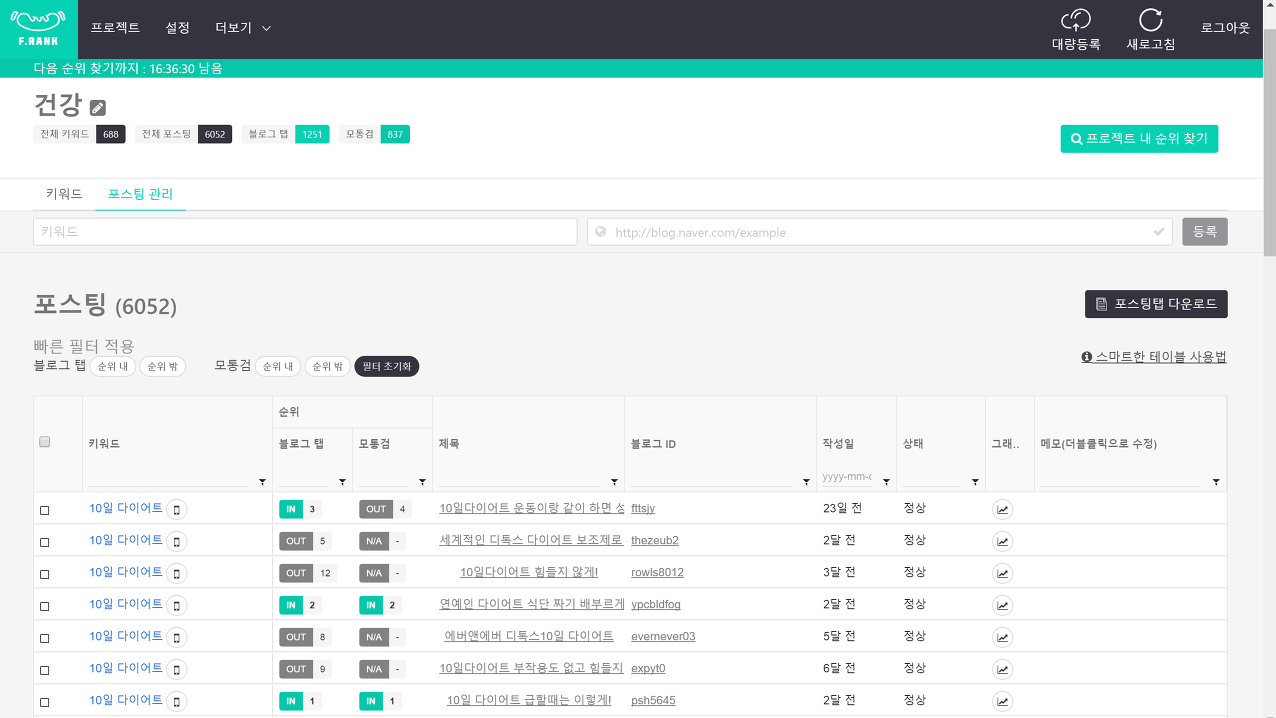Open the mobile icon in the fttsjv row
This screenshot has height=718, width=1276.
coord(177,510)
